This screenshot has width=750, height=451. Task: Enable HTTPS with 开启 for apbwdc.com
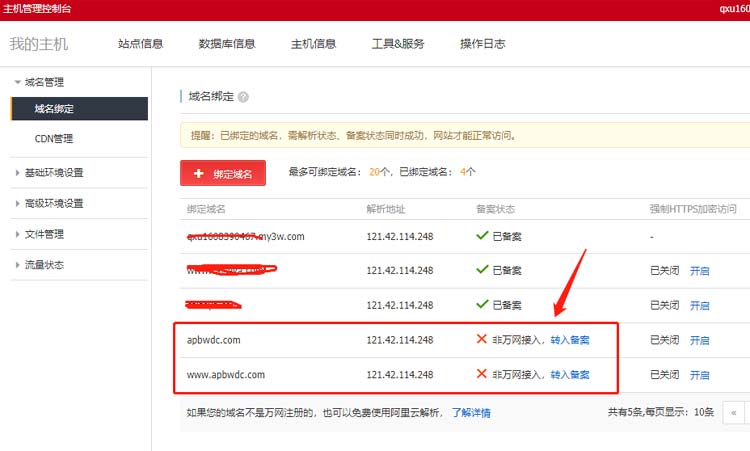pyautogui.click(x=699, y=340)
